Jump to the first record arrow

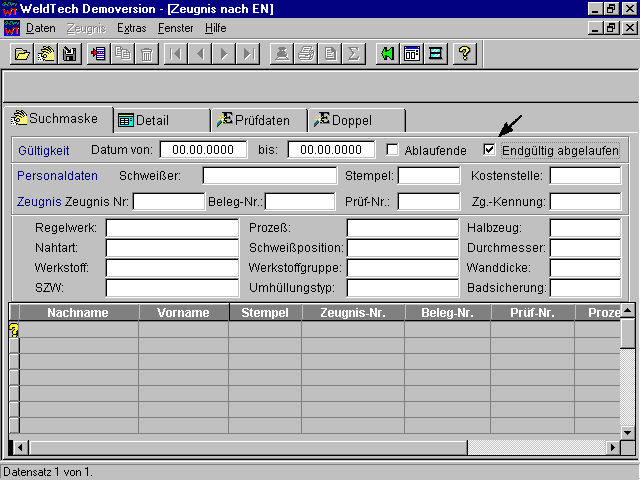tap(177, 54)
